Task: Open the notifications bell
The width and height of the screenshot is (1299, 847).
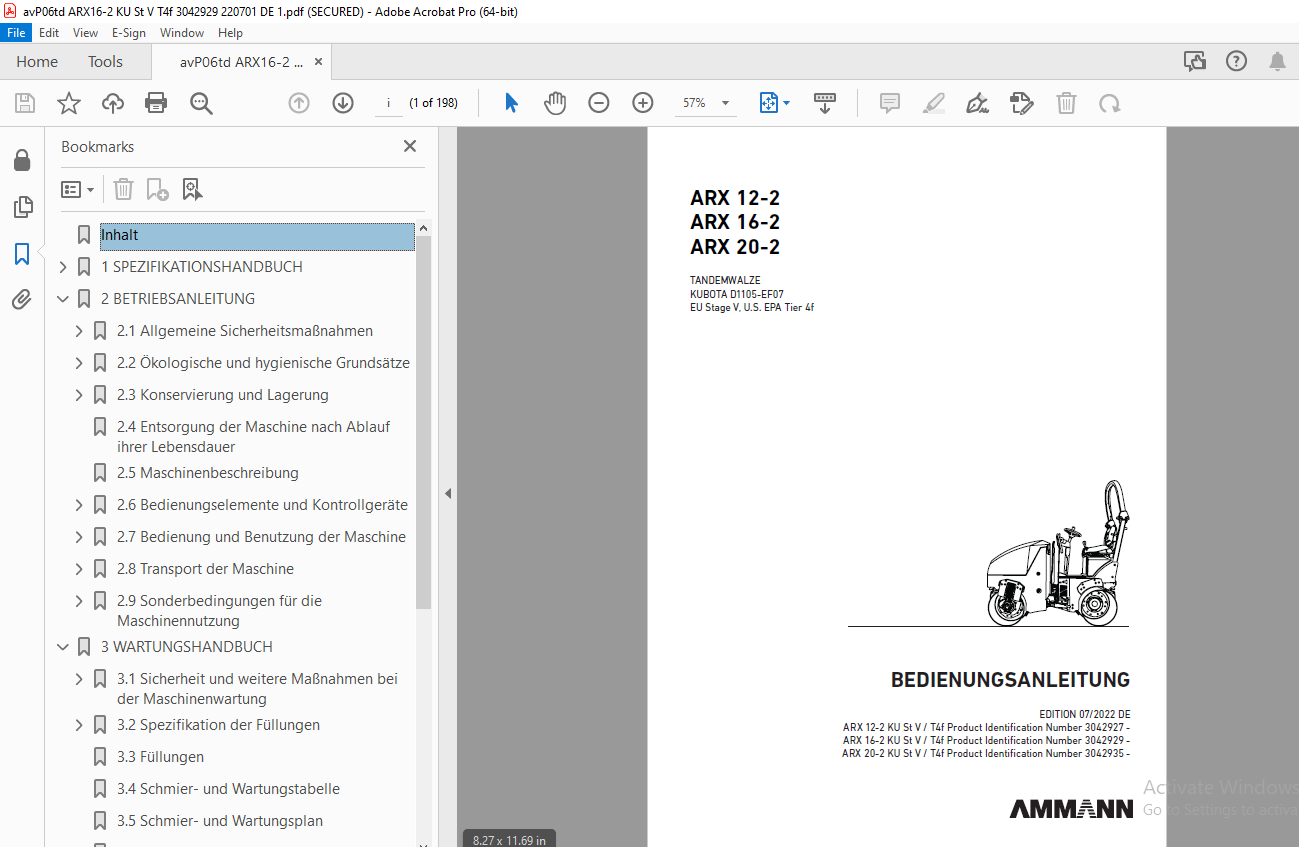Action: 1278,62
